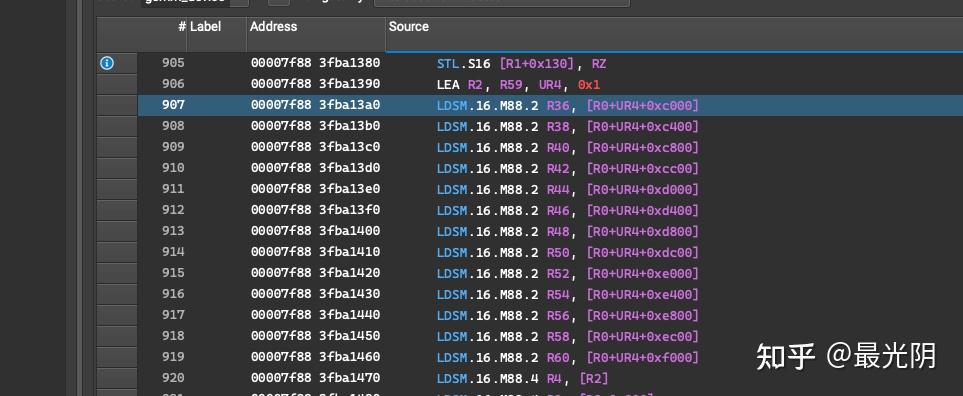
Task: Click address 00007f88 3fba1390
Action: [315, 83]
